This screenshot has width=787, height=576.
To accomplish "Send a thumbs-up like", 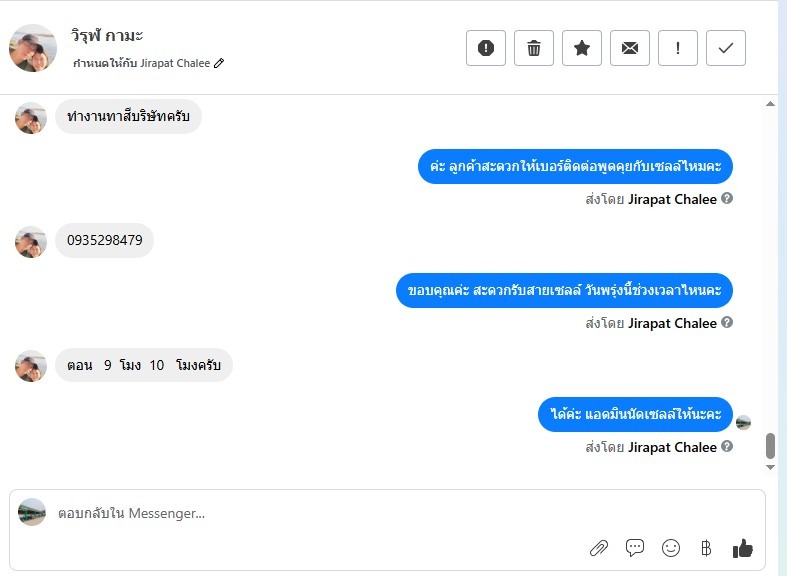I will 742,548.
